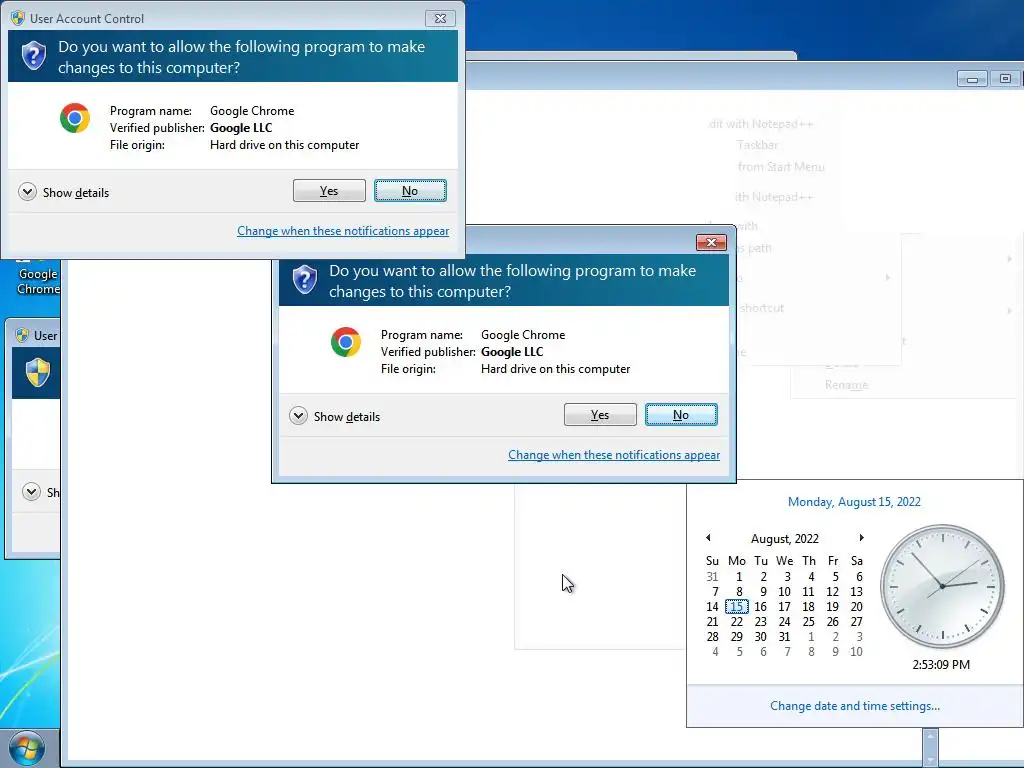The height and width of the screenshot is (768, 1024).
Task: Minimize the background window
Action: pos(972,79)
